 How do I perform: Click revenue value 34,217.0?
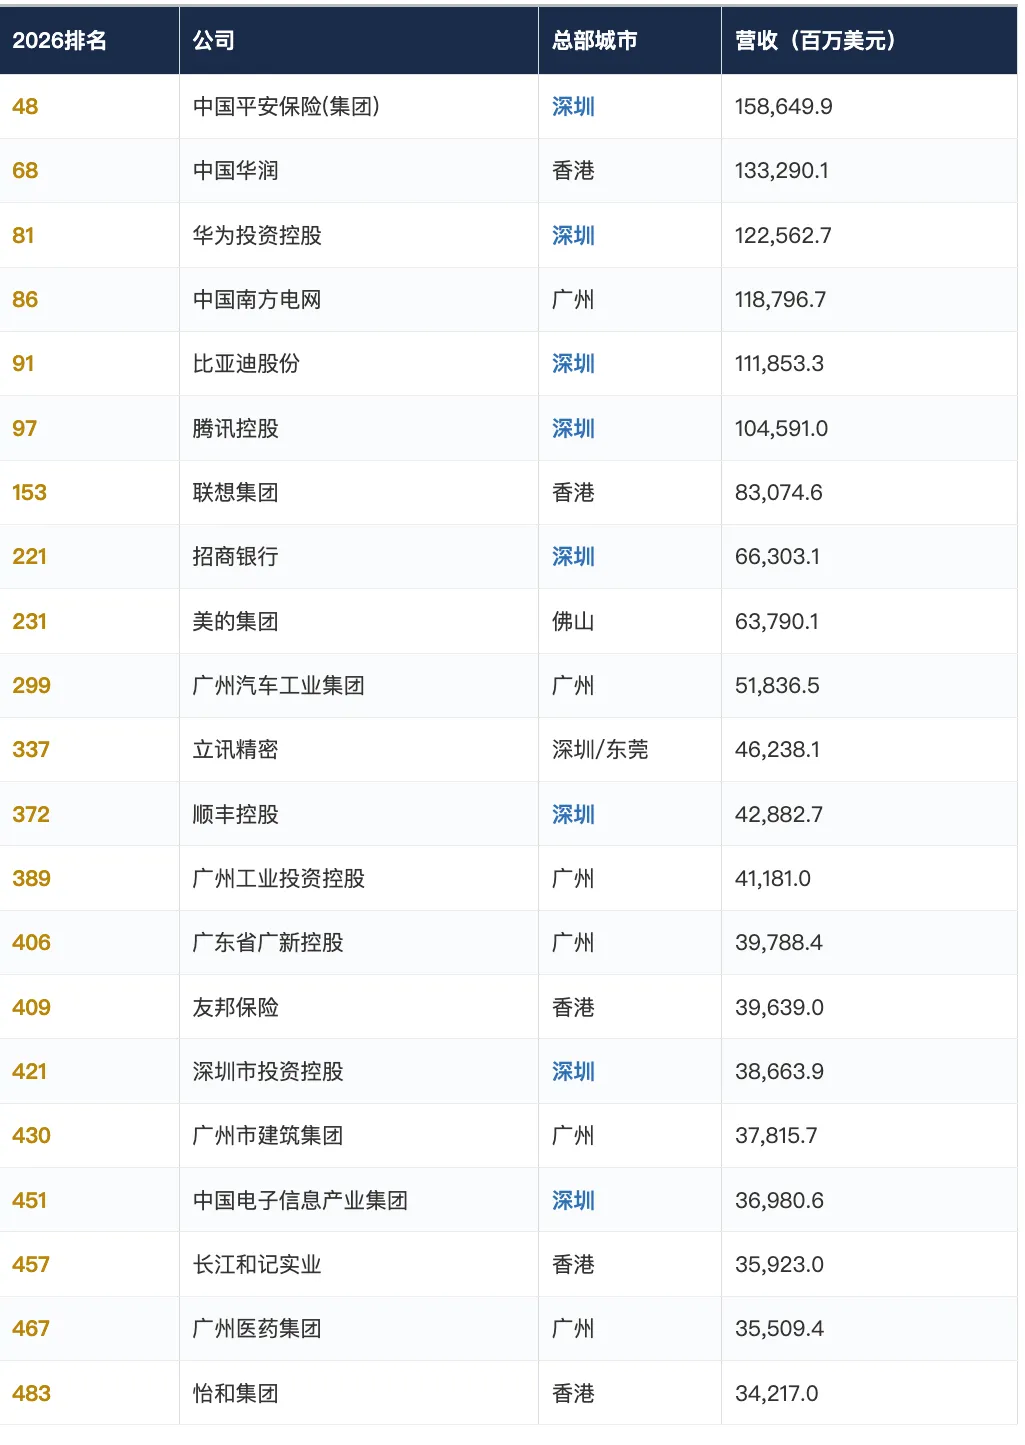click(x=777, y=1394)
